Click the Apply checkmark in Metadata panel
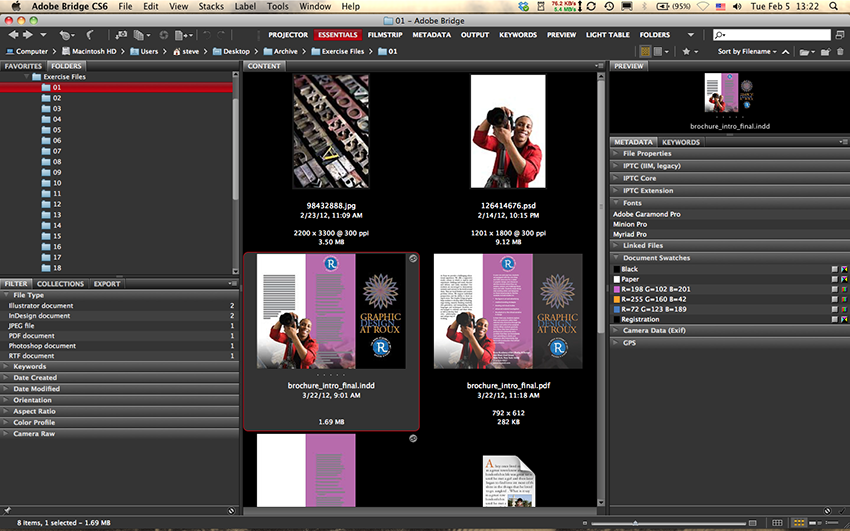 842,510
